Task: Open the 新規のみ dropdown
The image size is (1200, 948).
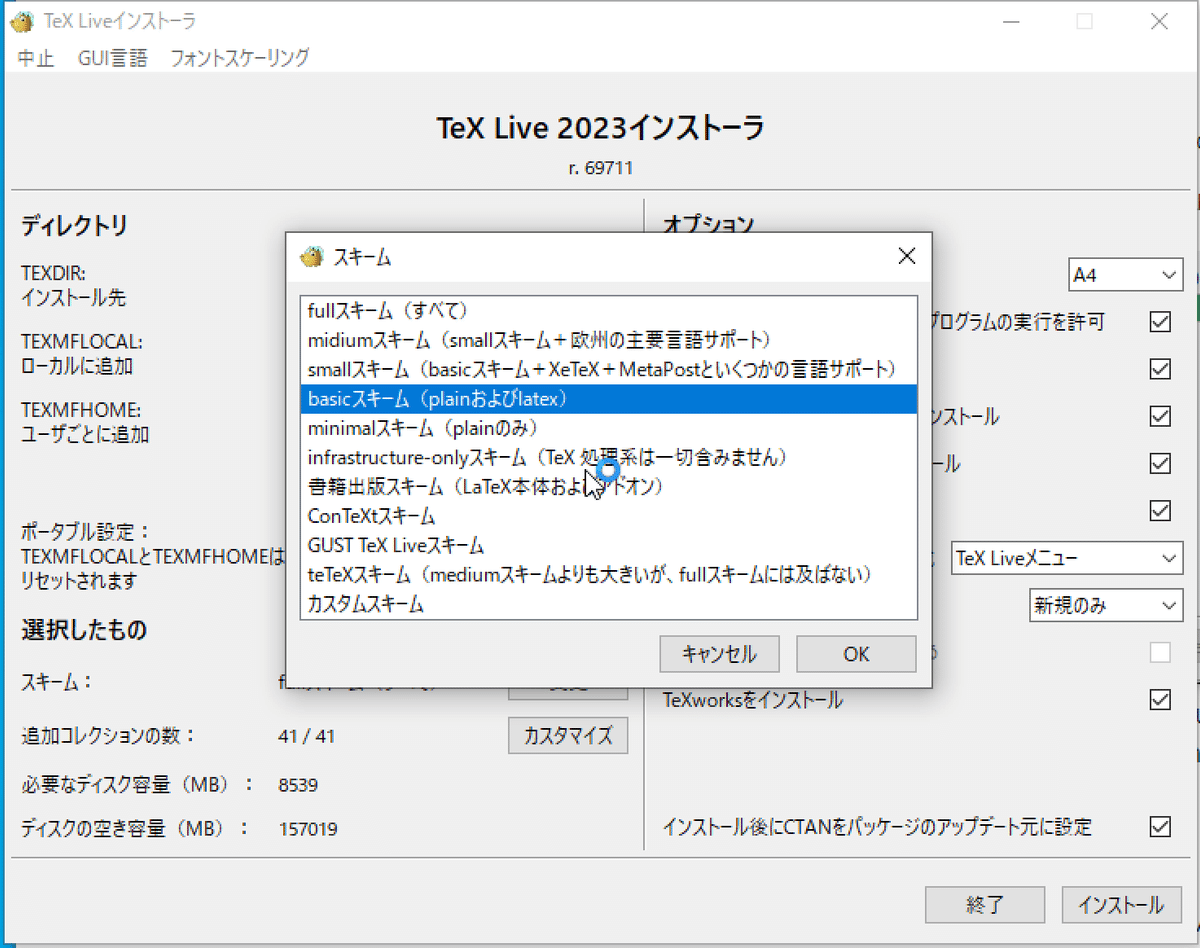Action: click(x=1107, y=605)
